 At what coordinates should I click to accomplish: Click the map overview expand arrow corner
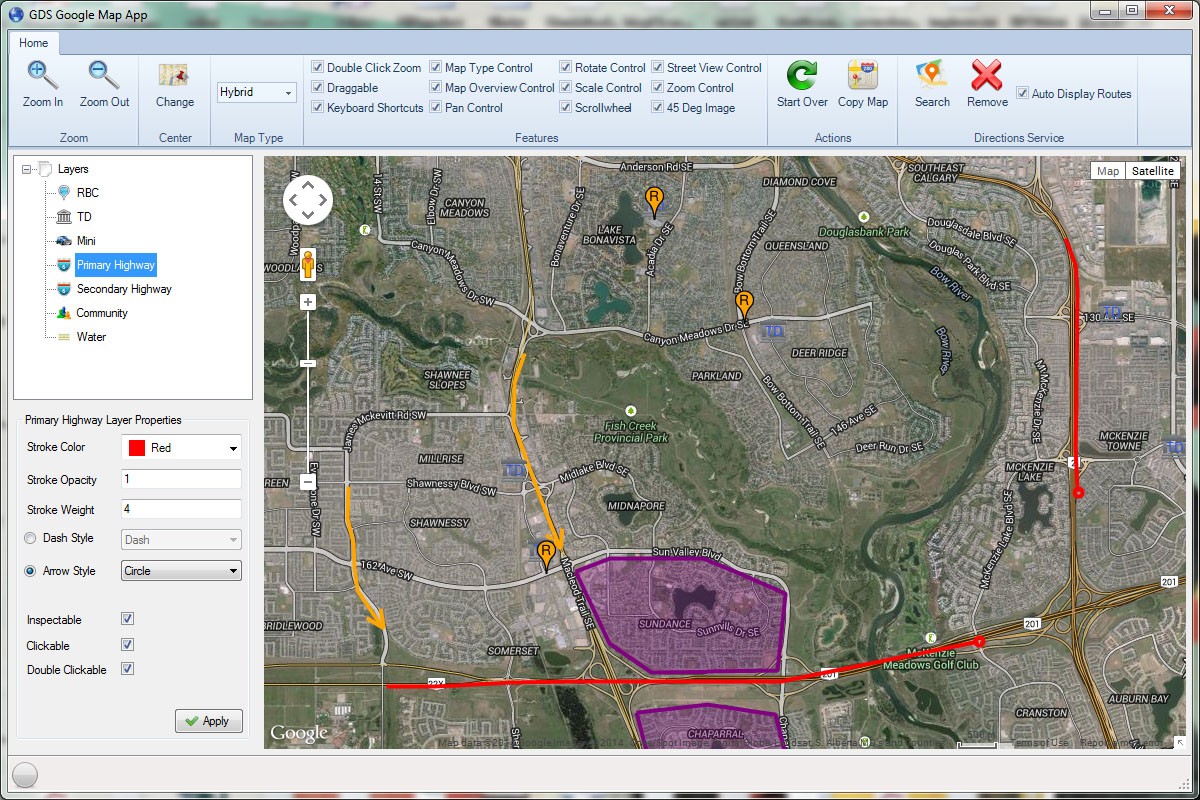(x=1180, y=742)
